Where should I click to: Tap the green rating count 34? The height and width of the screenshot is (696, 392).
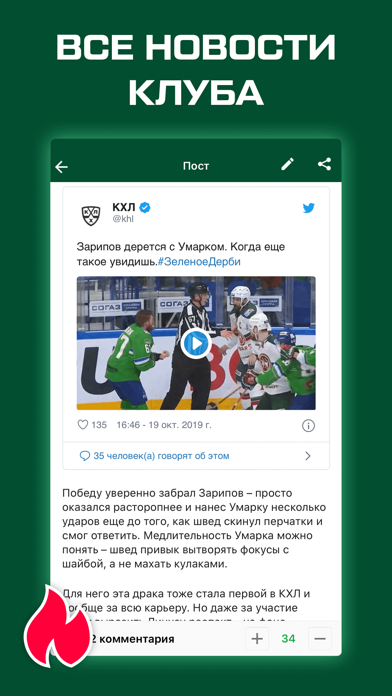288,639
